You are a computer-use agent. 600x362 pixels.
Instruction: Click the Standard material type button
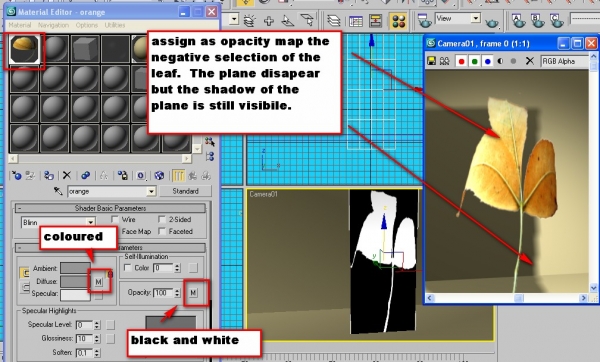186,191
